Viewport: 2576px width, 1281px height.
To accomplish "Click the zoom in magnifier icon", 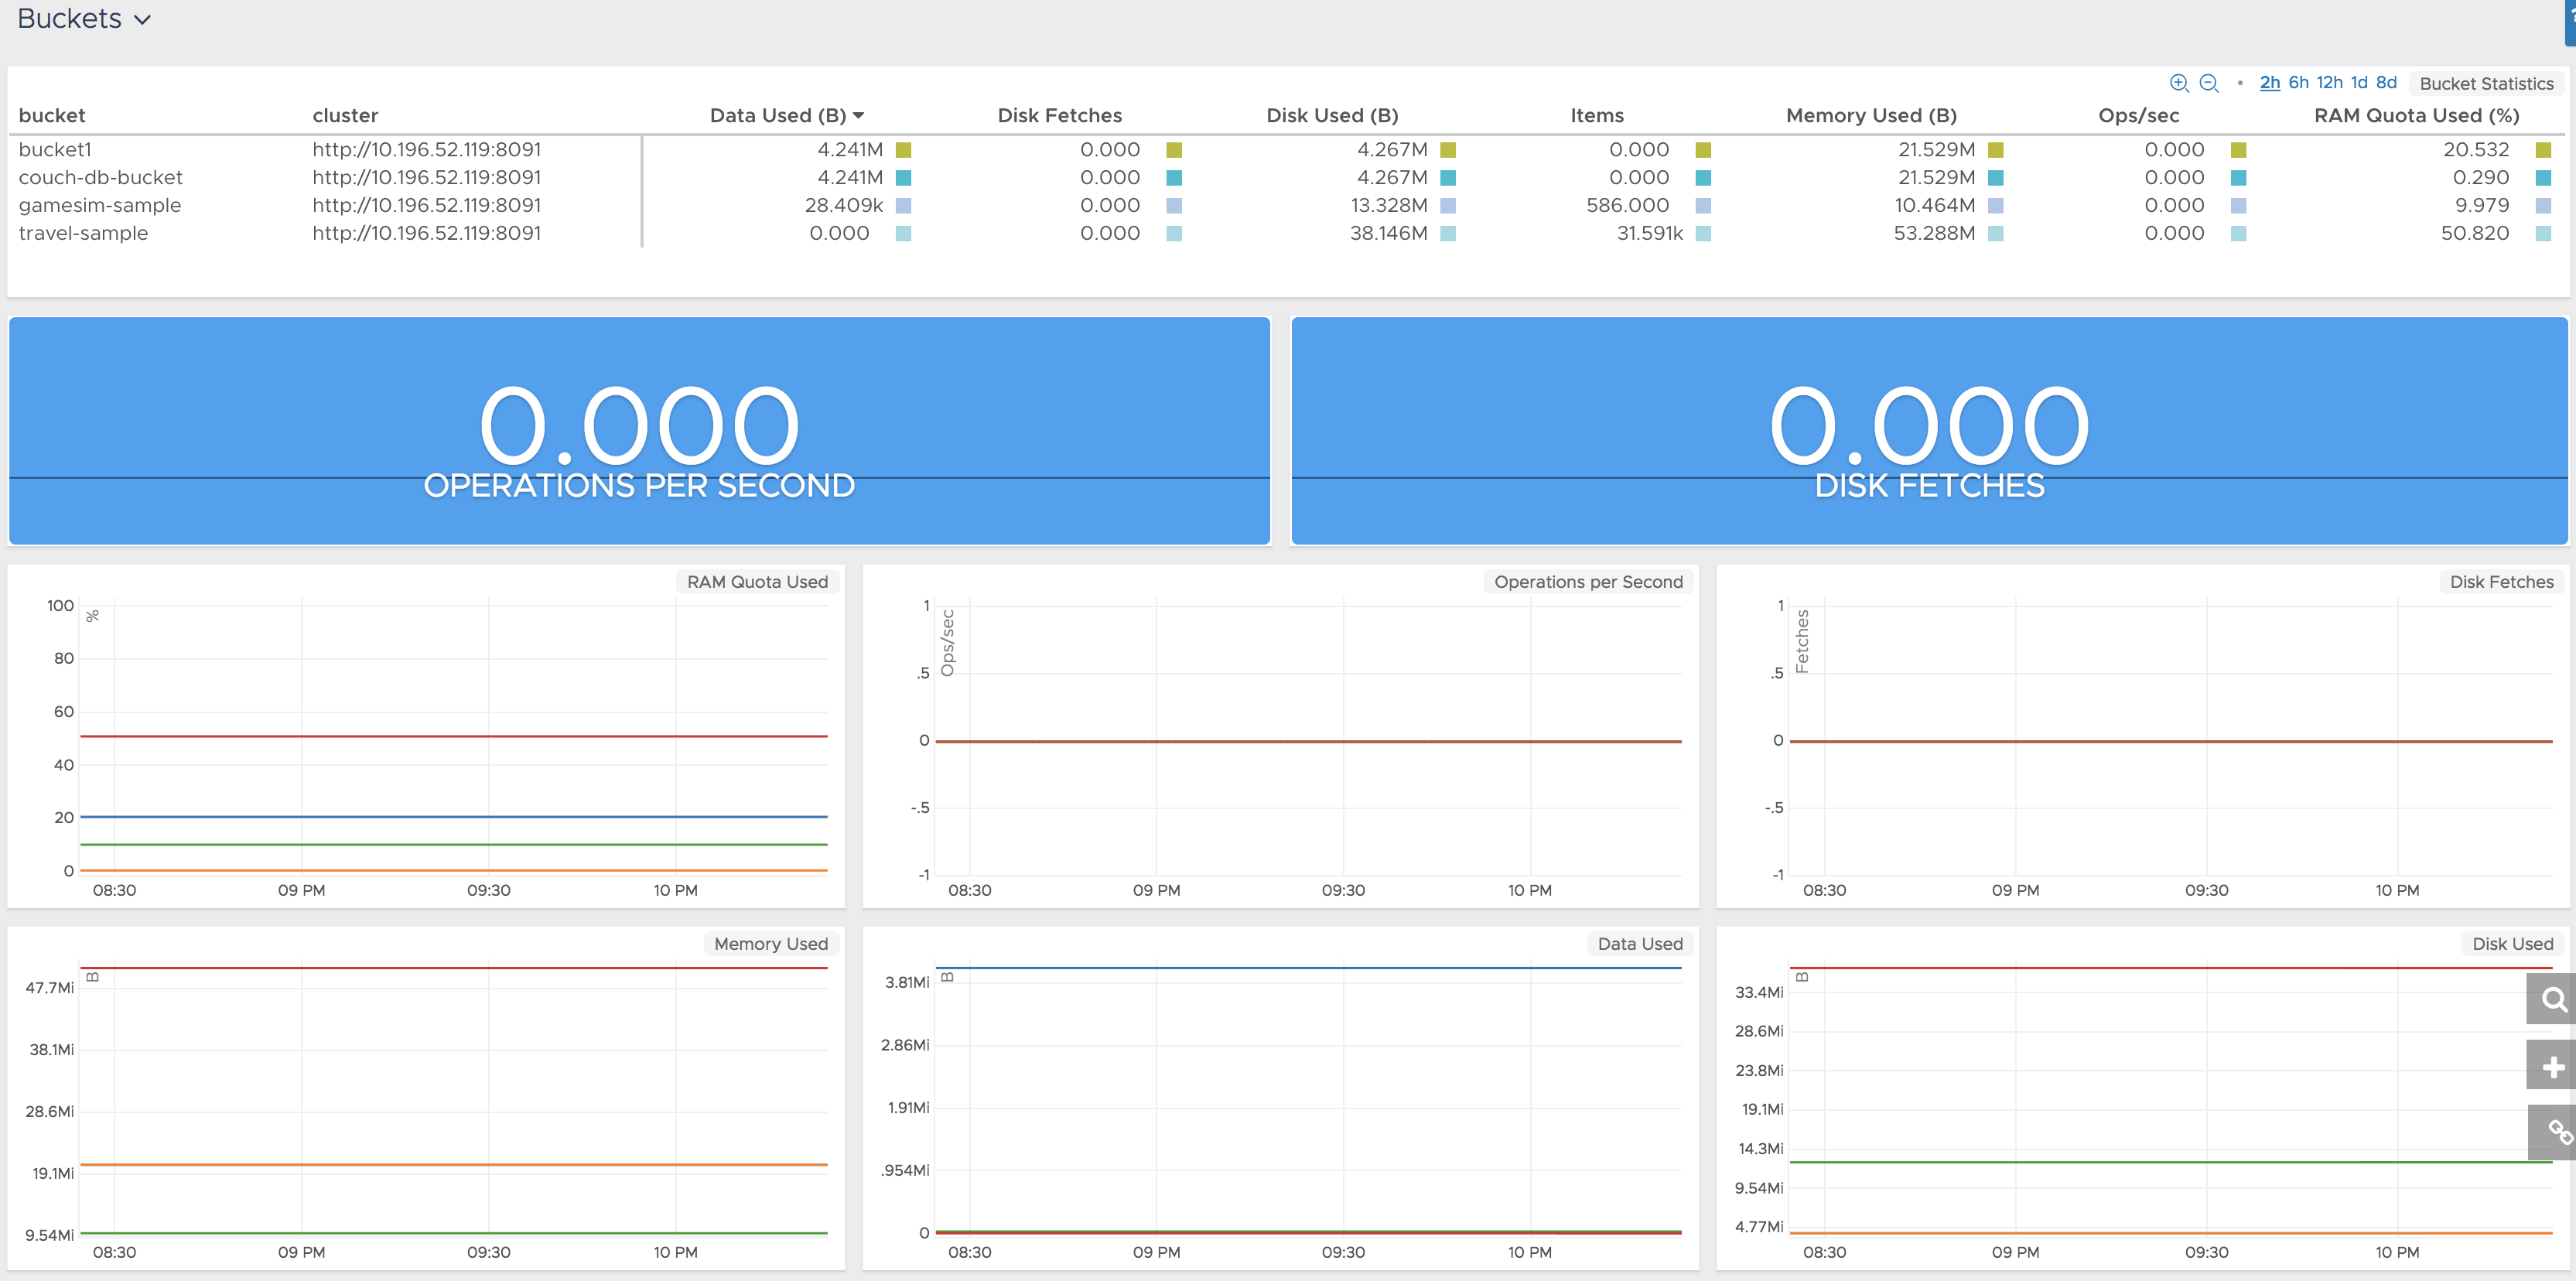I will coord(2179,83).
